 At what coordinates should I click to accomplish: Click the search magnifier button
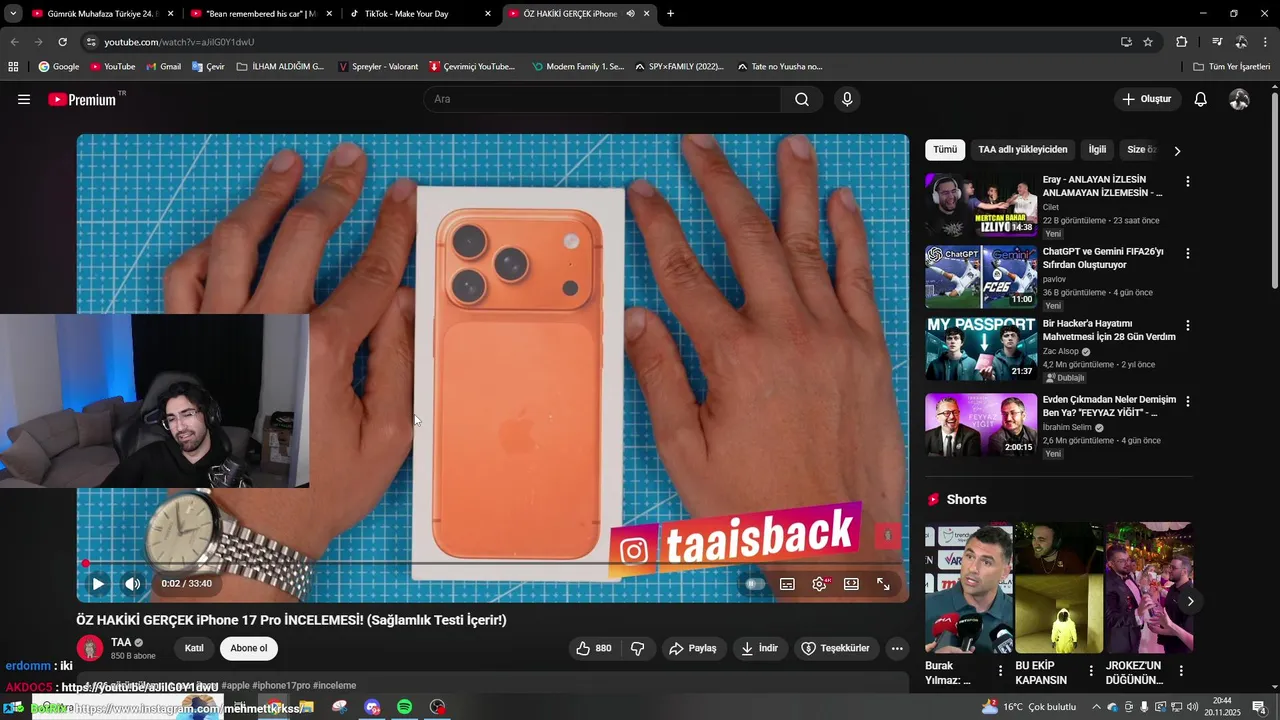click(x=802, y=99)
